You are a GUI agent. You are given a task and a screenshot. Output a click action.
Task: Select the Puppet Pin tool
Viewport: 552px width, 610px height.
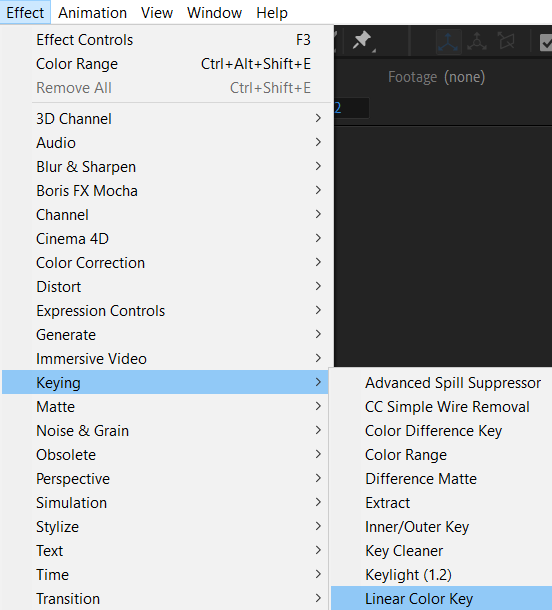[x=363, y=40]
